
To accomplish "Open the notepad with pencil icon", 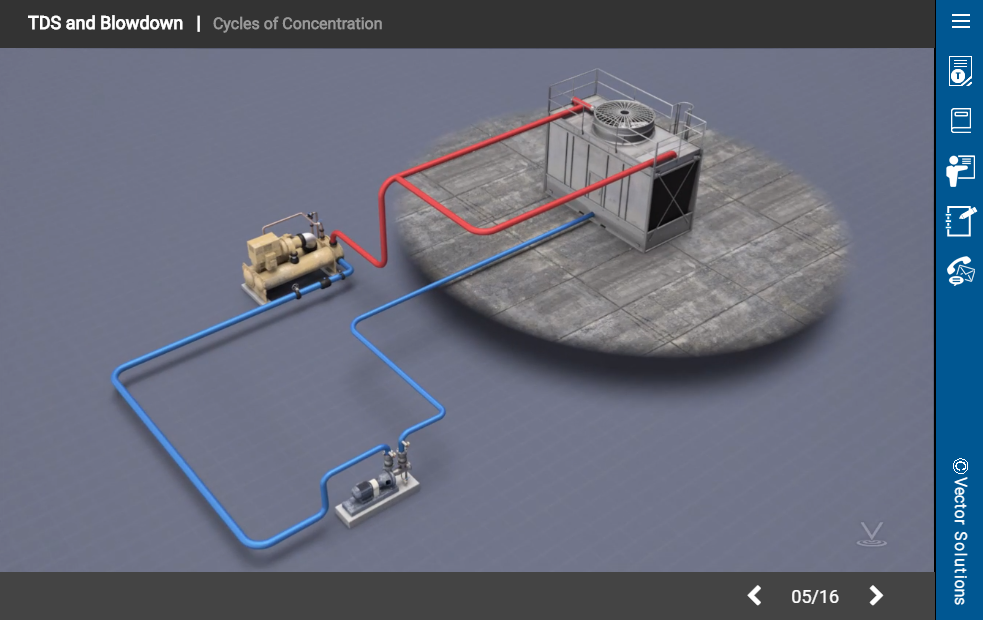I will click(960, 220).
